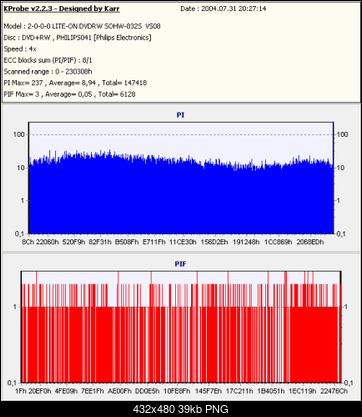Click the PIF x-axis label '1EC119h'

click(x=302, y=391)
